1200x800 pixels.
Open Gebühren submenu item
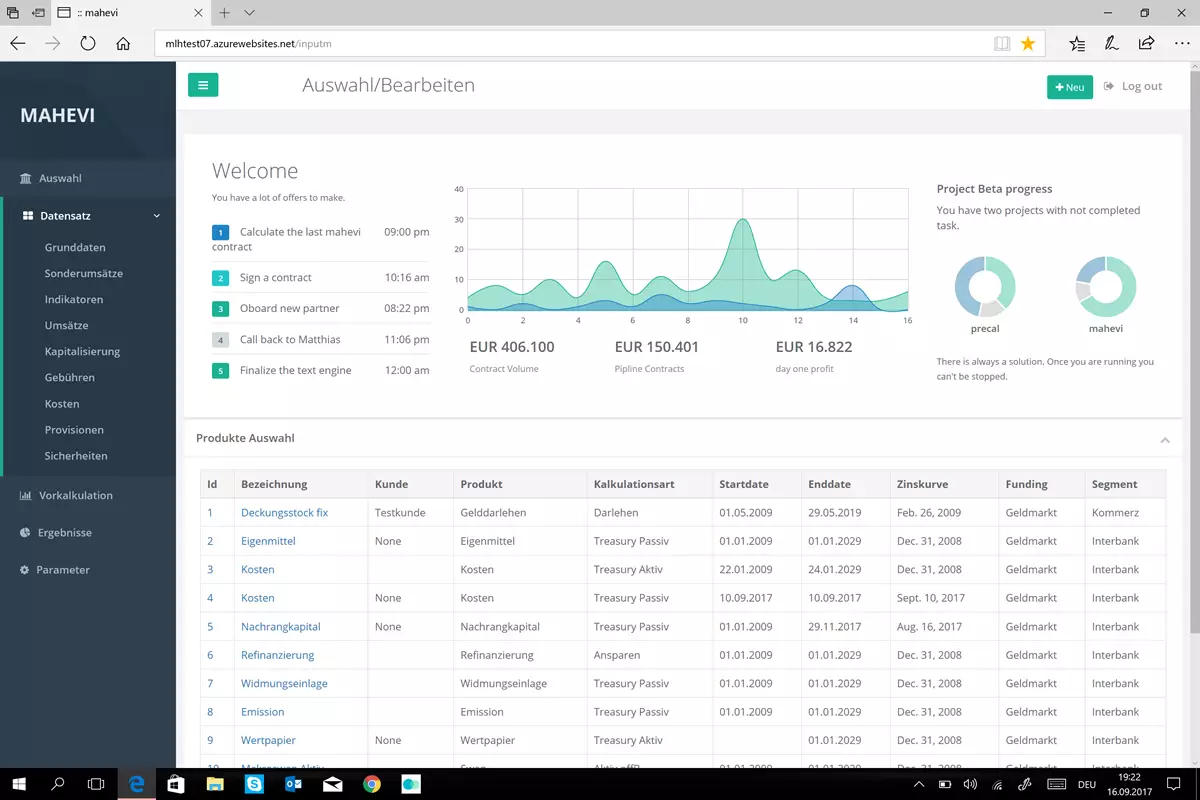click(70, 377)
